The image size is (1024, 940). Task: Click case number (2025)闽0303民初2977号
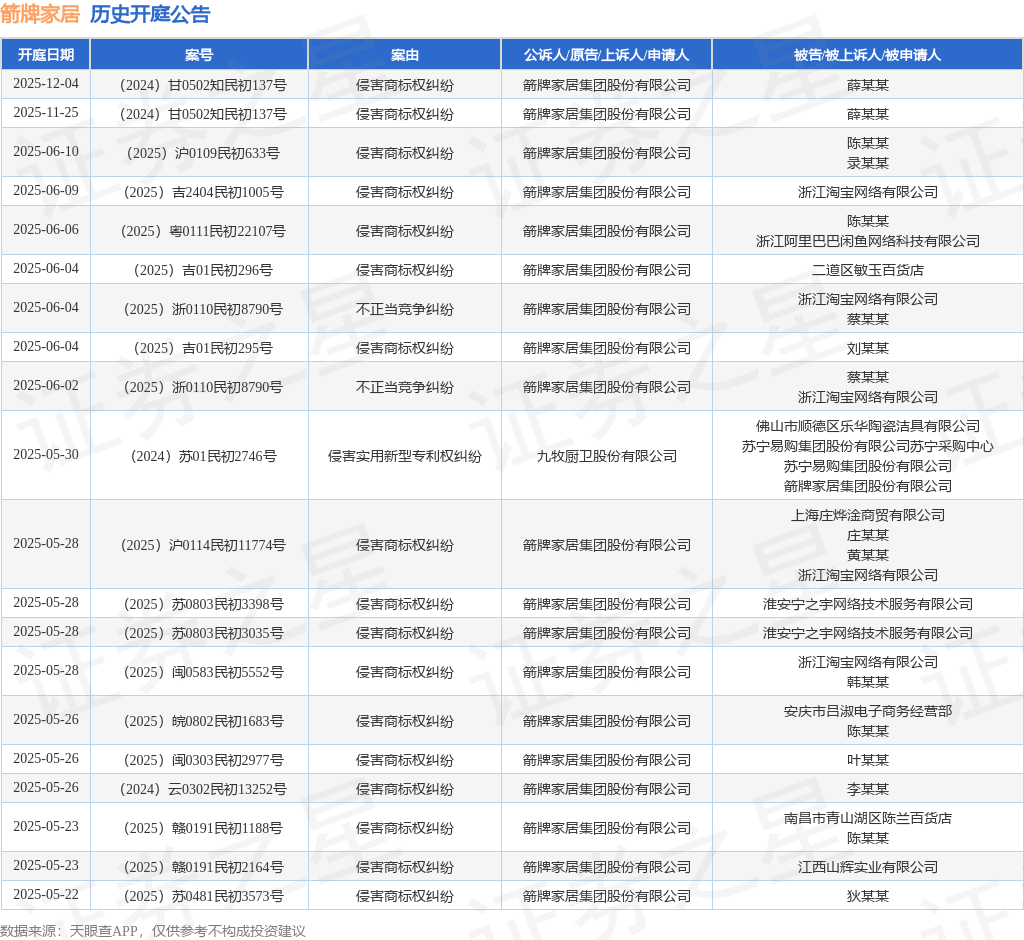pos(203,760)
